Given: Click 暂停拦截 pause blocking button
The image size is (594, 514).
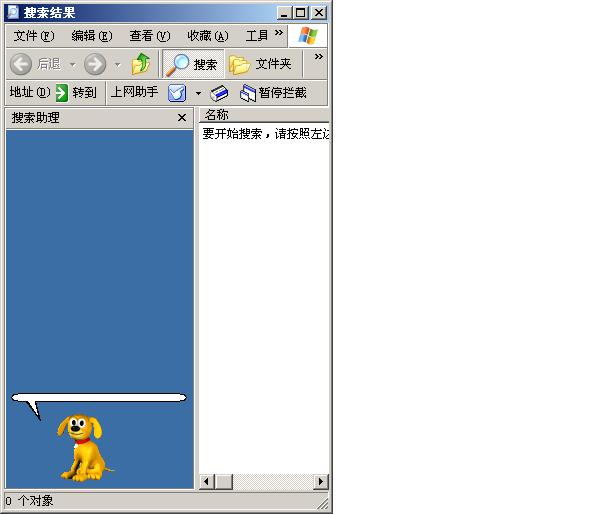Looking at the screenshot, I should coord(273,93).
